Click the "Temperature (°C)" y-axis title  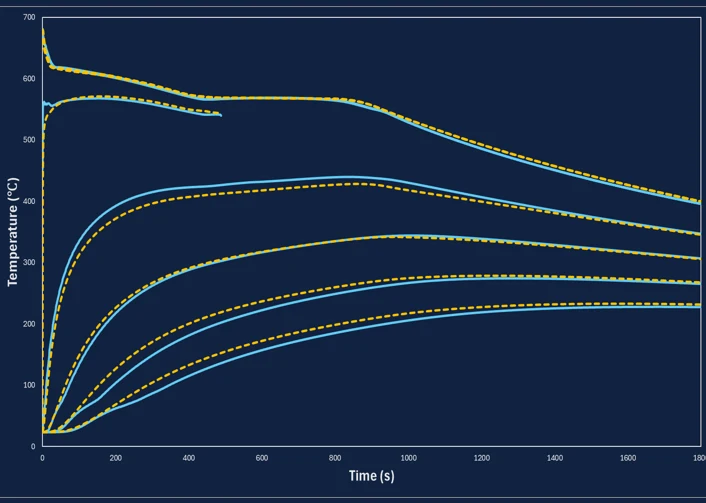(13, 231)
